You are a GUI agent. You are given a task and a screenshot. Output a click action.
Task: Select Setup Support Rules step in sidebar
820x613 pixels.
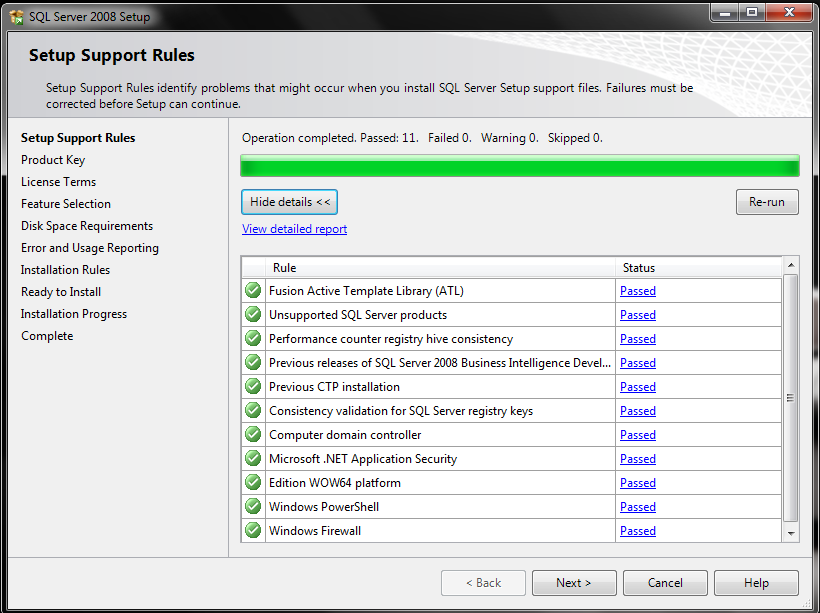pyautogui.click(x=78, y=138)
